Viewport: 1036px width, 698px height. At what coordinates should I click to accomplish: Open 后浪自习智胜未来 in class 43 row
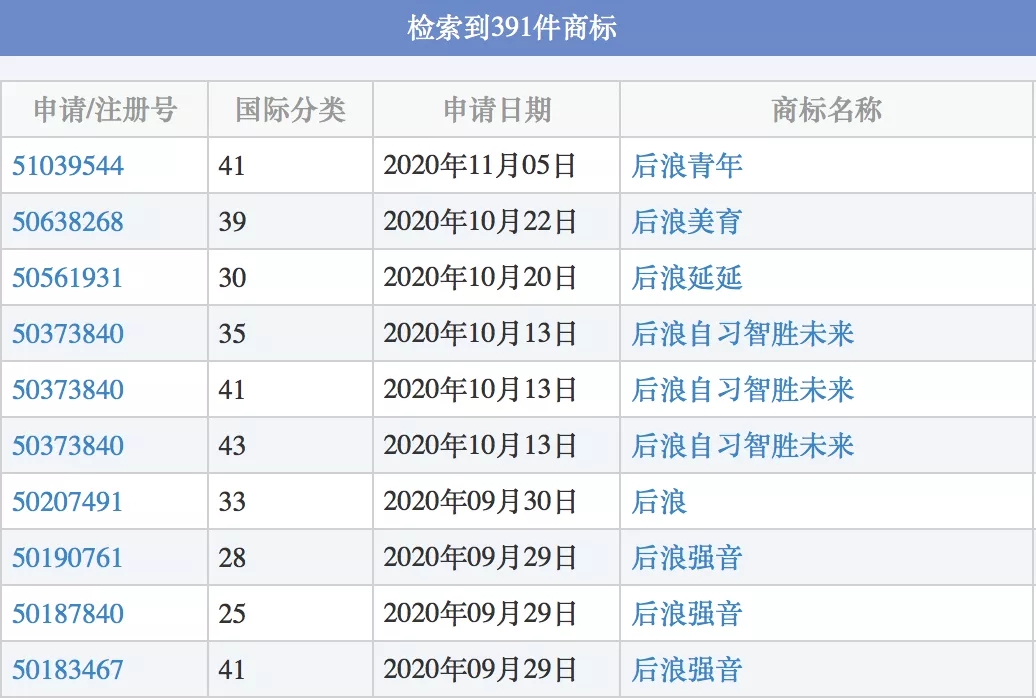coord(743,446)
